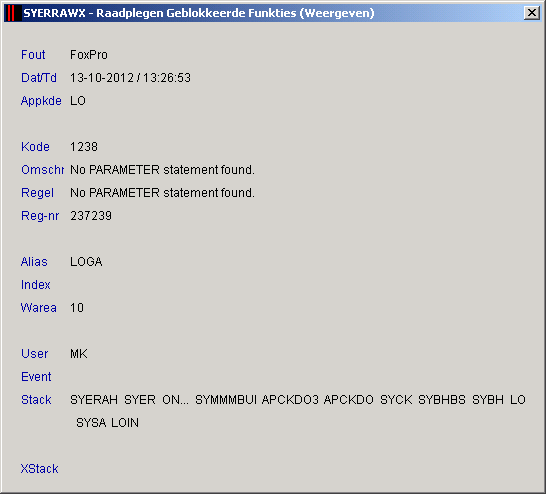The image size is (546, 494).
Task: Click the date value 13-10-2012 / 13:26:53
Action: click(x=130, y=78)
